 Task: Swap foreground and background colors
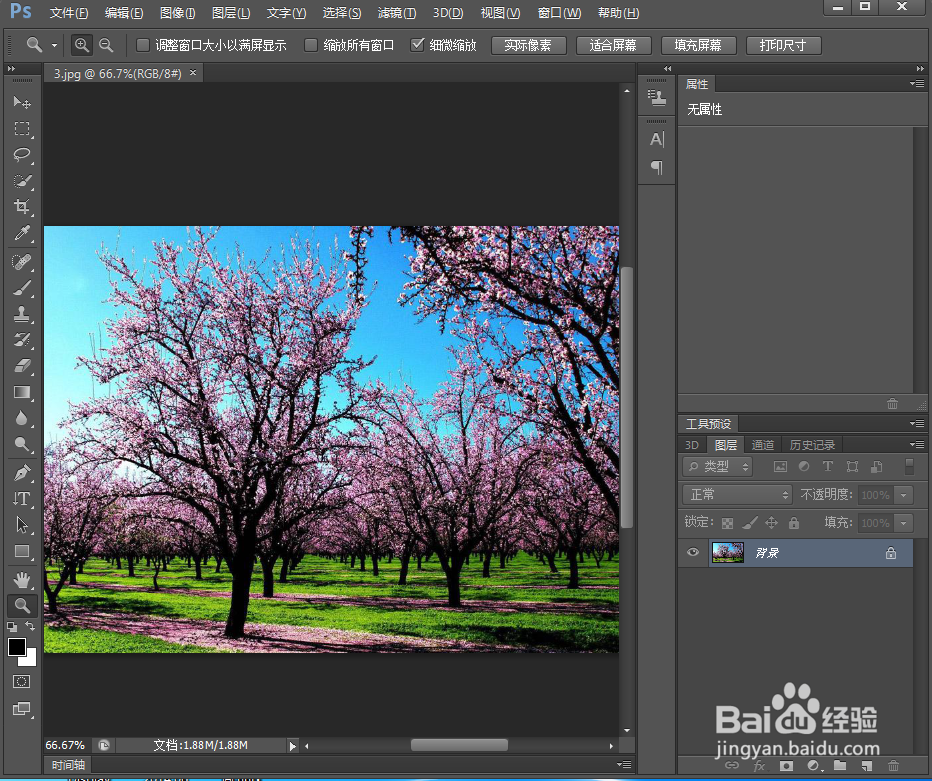pyautogui.click(x=30, y=626)
